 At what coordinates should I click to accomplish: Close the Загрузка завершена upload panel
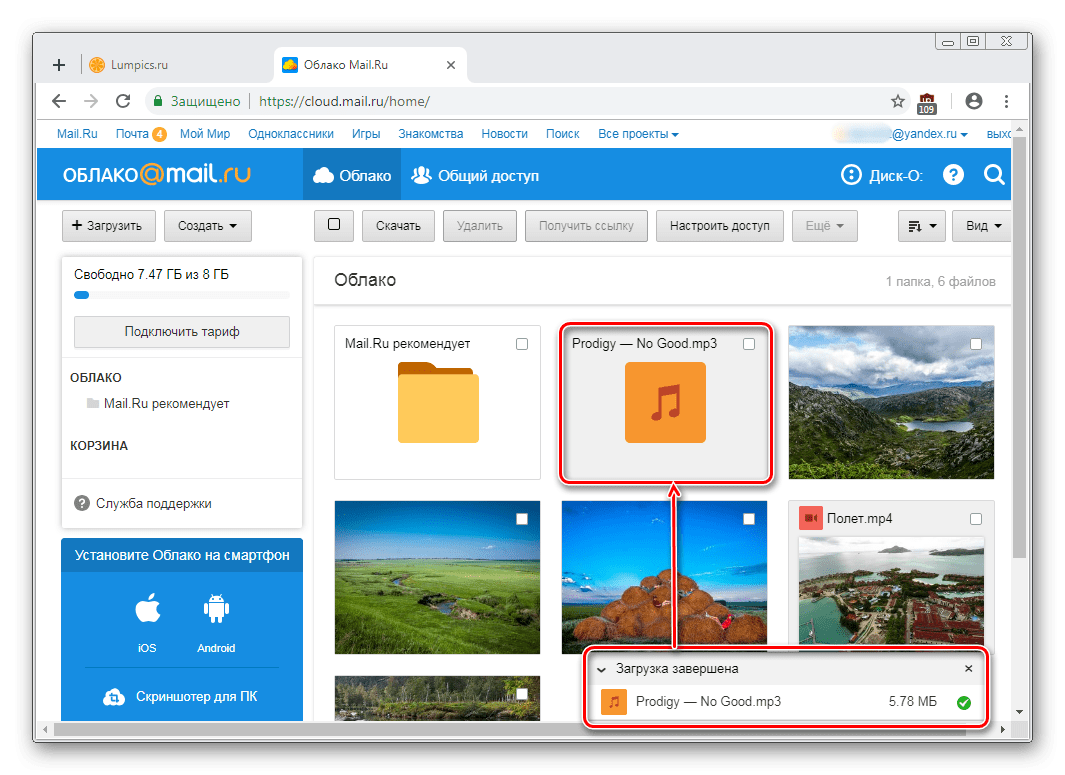(x=967, y=669)
